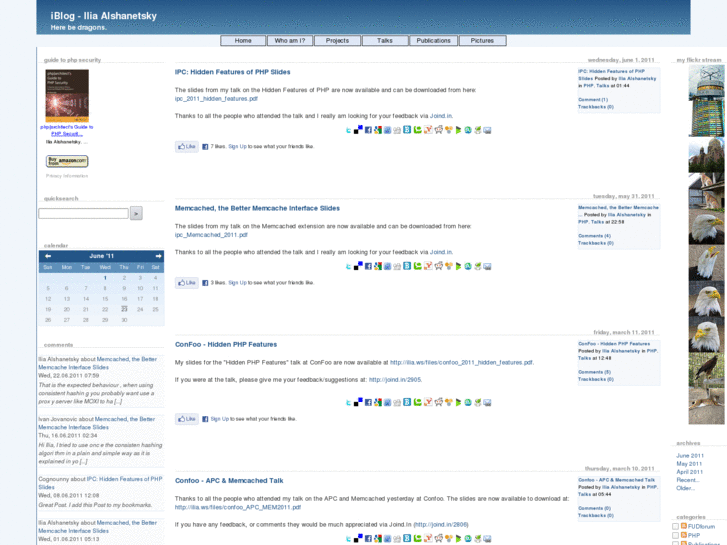Click StumbleUpon icon under Memcached Interface Slides post
The image size is (727, 545).
click(x=468, y=266)
